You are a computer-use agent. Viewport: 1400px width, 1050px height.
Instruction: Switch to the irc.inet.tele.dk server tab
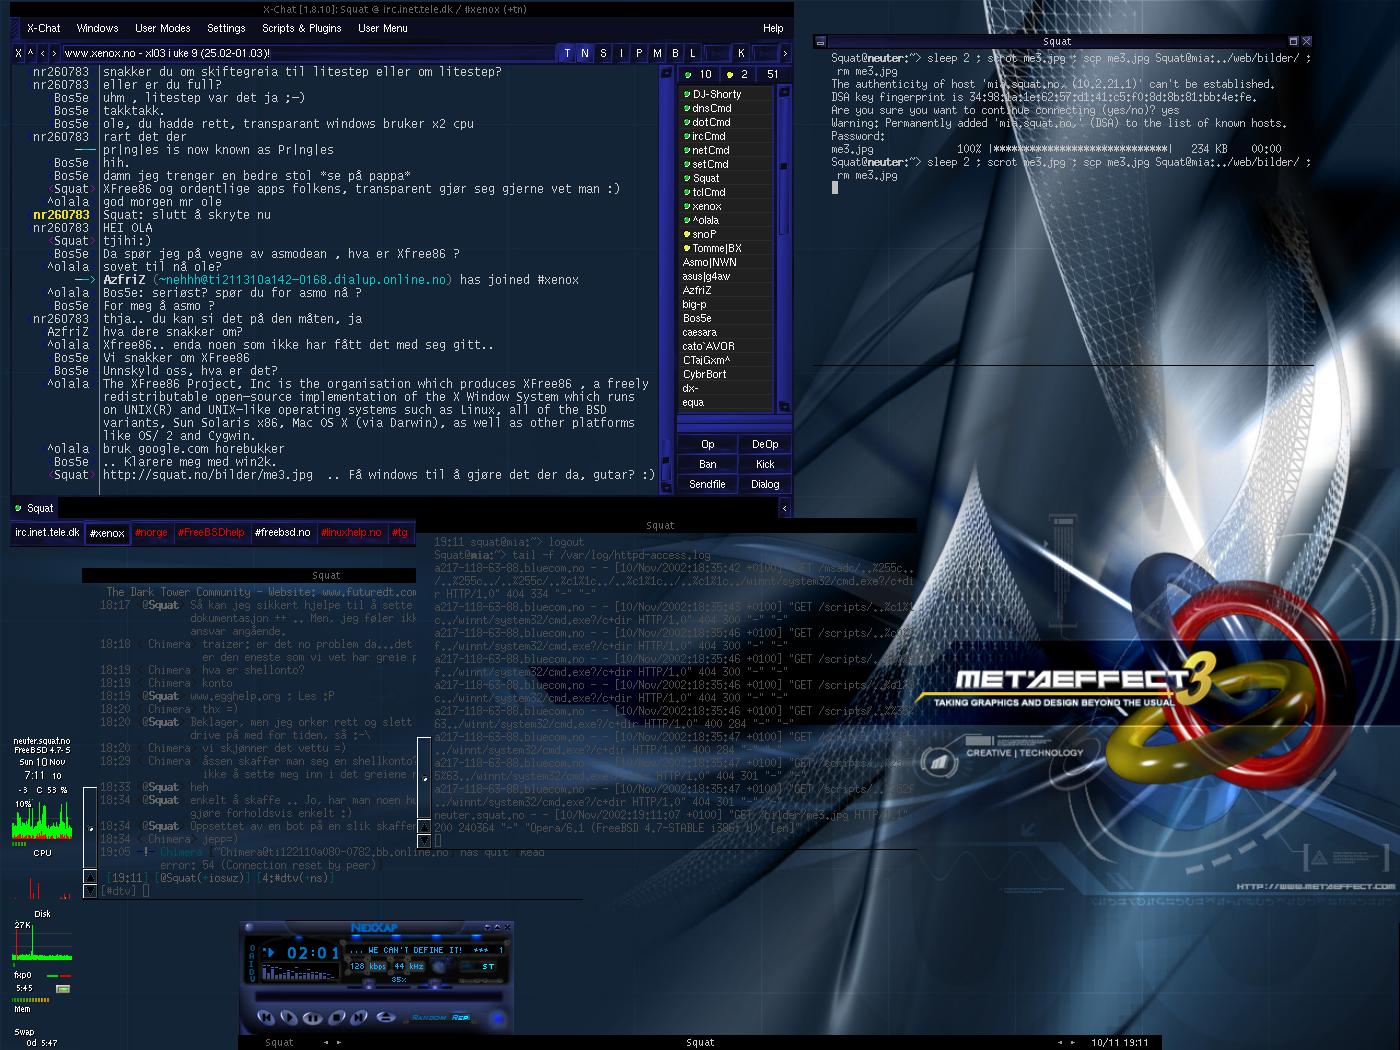tap(47, 533)
